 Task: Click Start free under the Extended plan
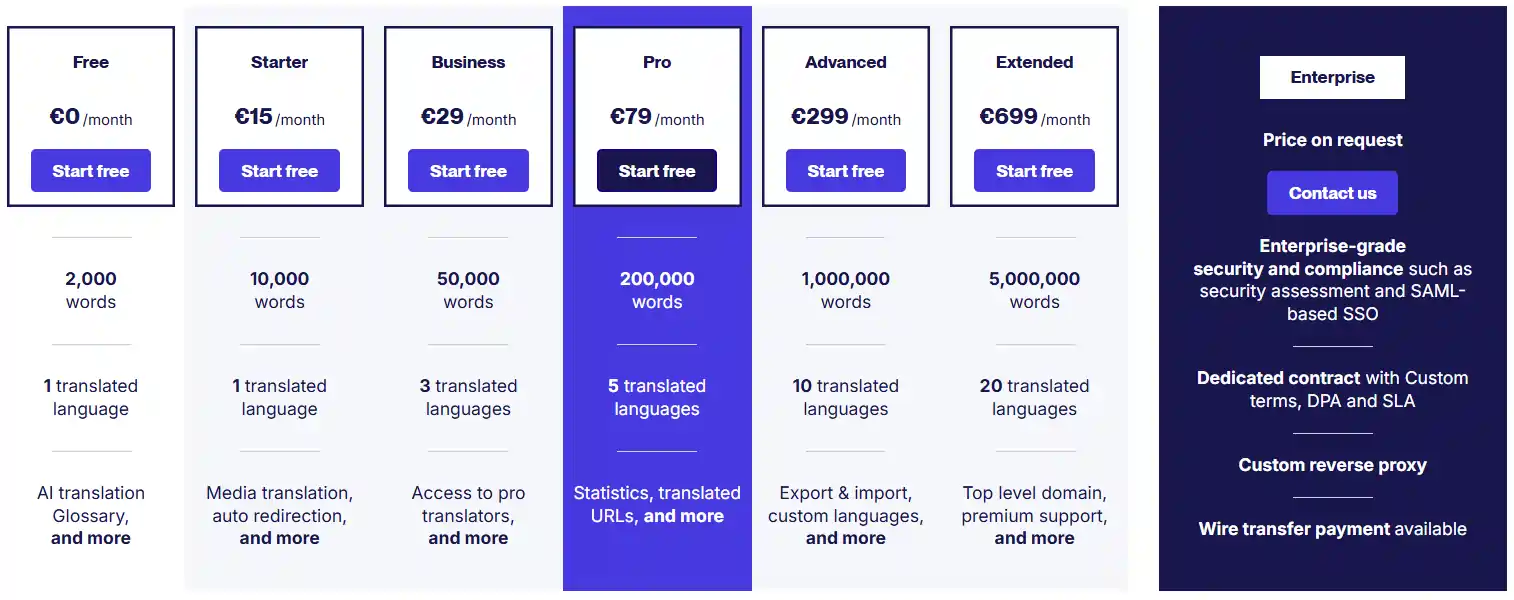point(1034,170)
